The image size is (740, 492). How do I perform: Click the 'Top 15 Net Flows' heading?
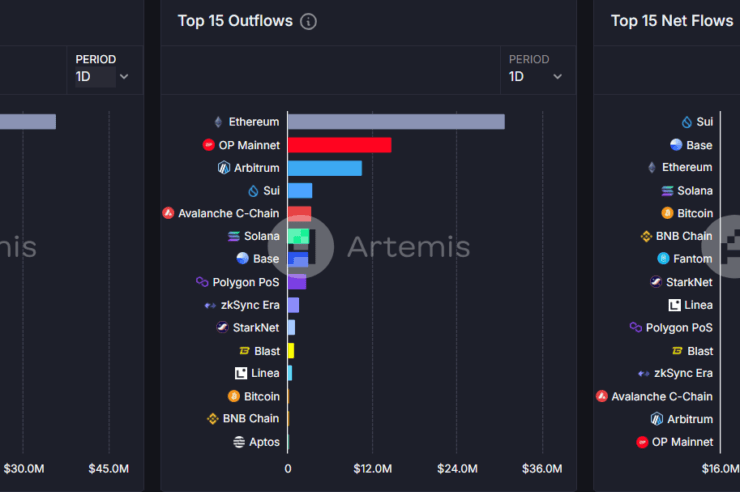(x=672, y=21)
